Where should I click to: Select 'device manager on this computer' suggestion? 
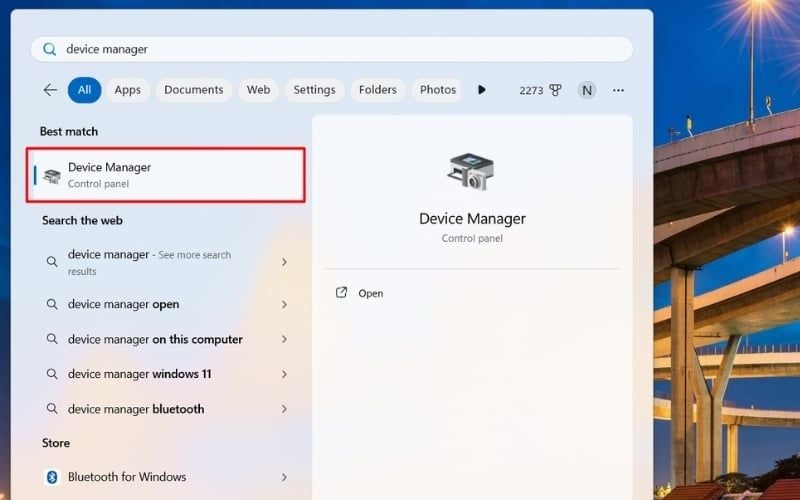click(166, 339)
